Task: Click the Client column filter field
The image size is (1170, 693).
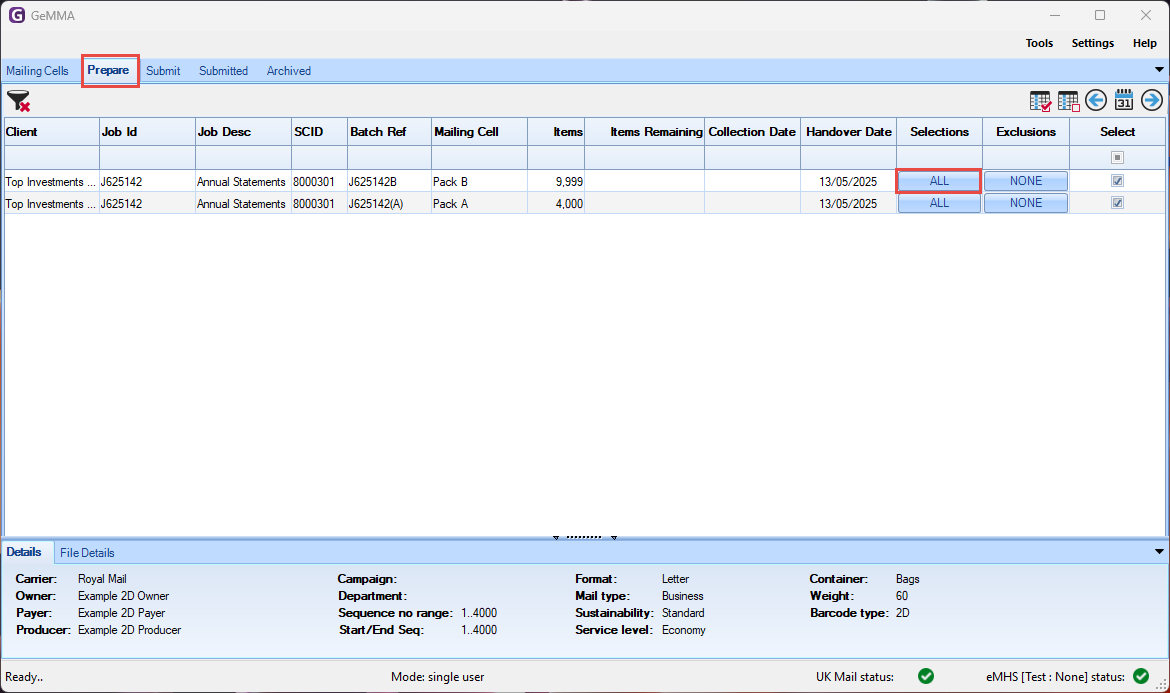Action: pos(51,158)
